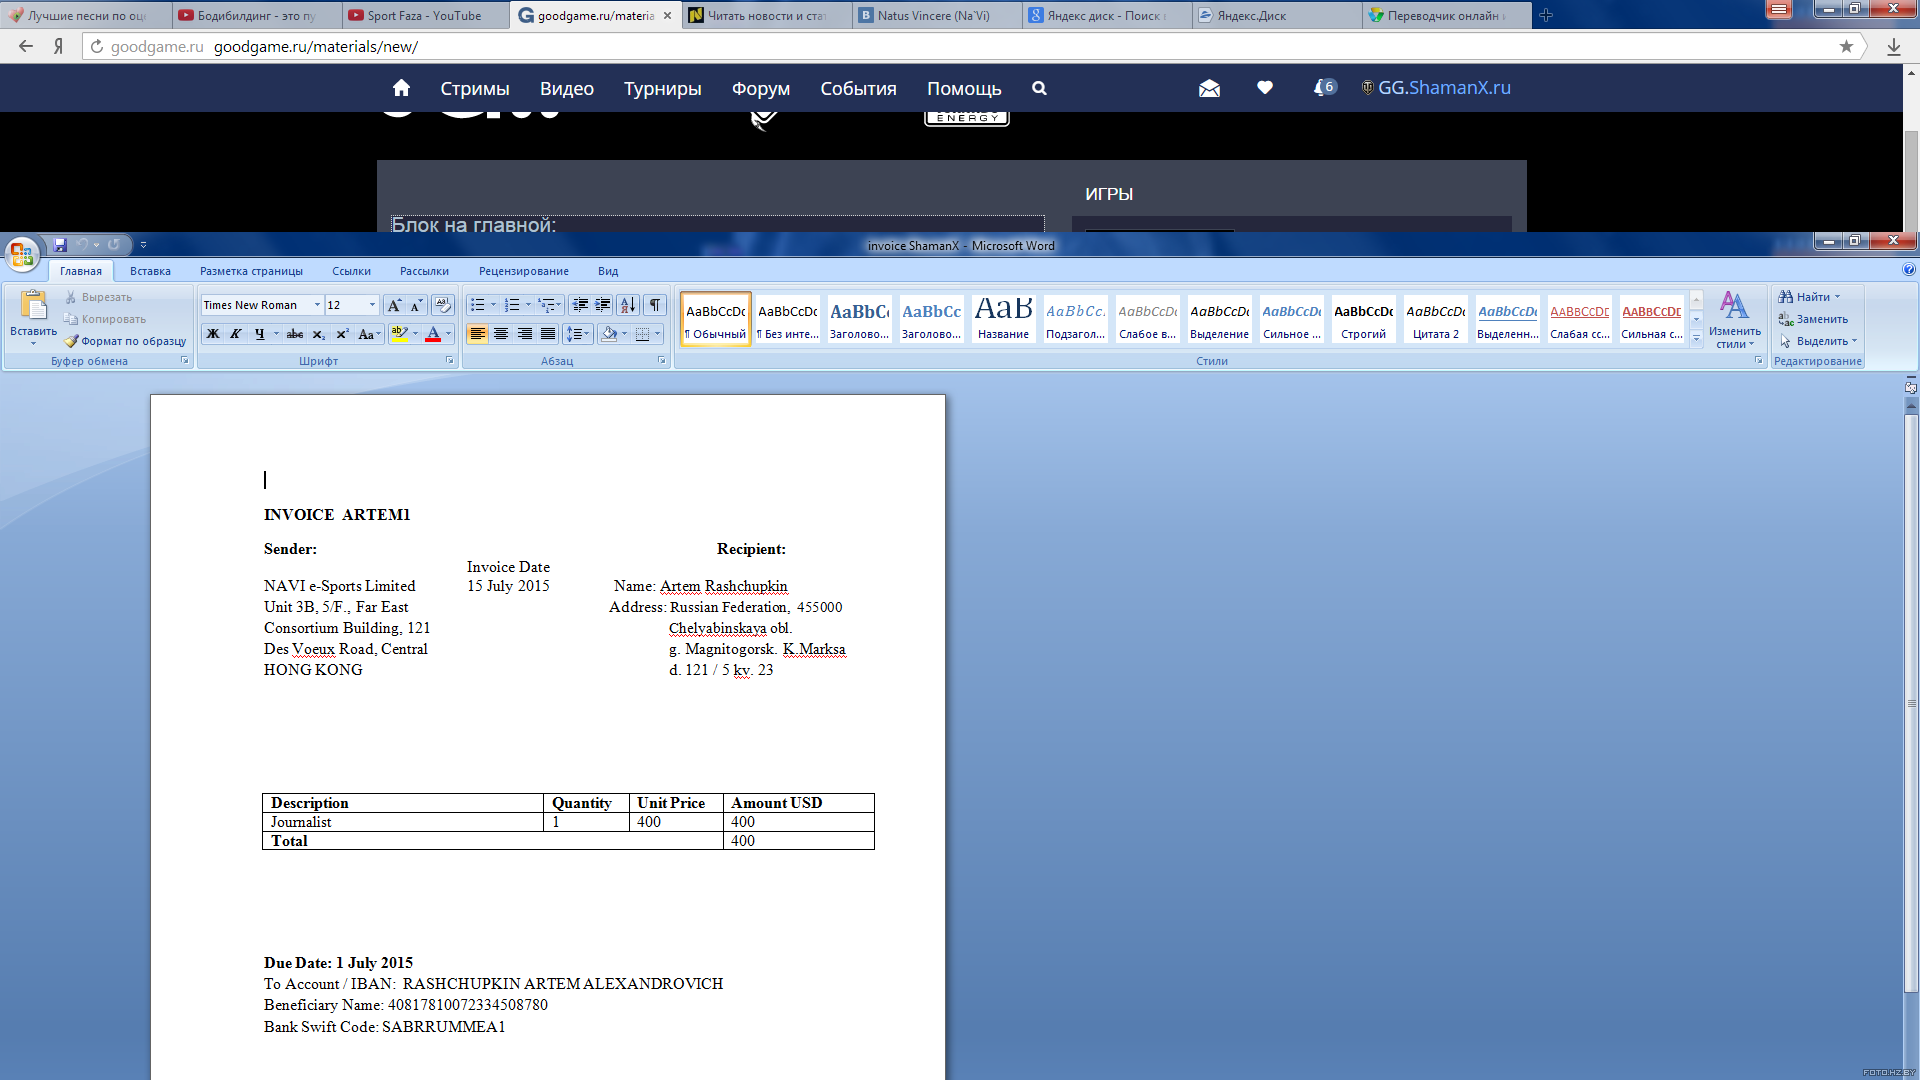Click text highlight color marker
Viewport: 1920px width, 1080px height.
[400, 334]
